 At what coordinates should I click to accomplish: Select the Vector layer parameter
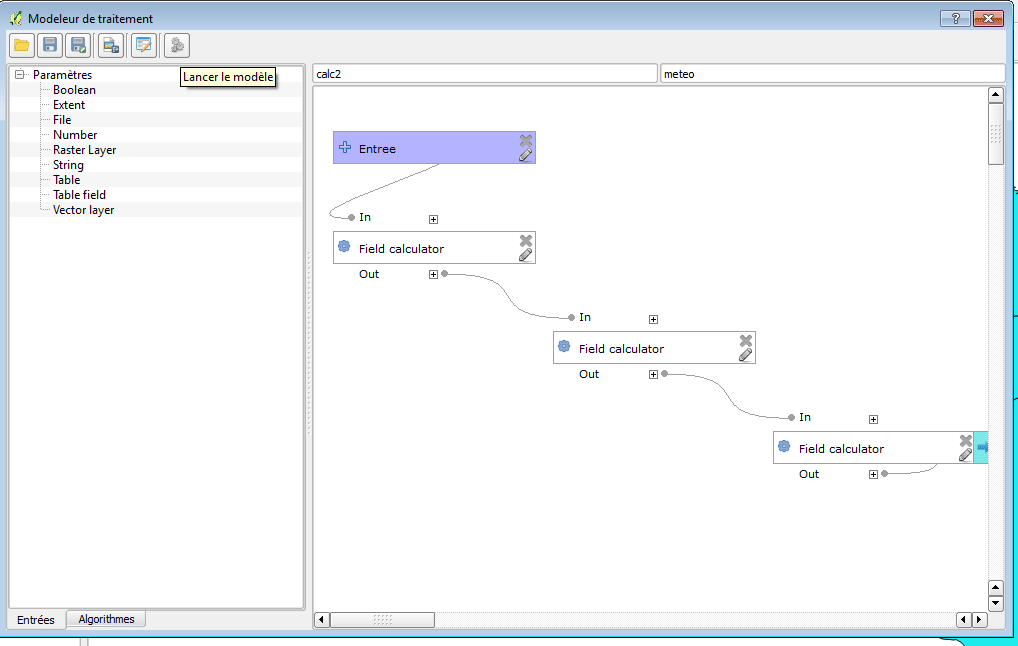click(x=83, y=210)
